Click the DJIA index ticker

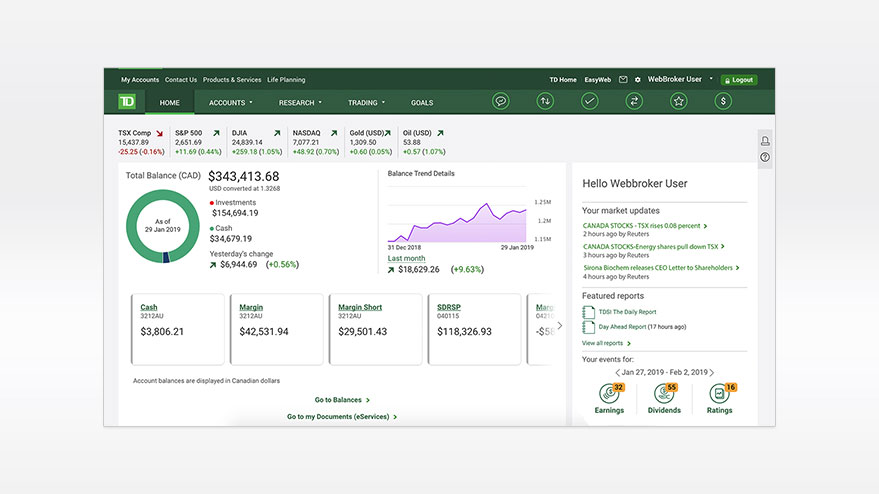(x=257, y=142)
